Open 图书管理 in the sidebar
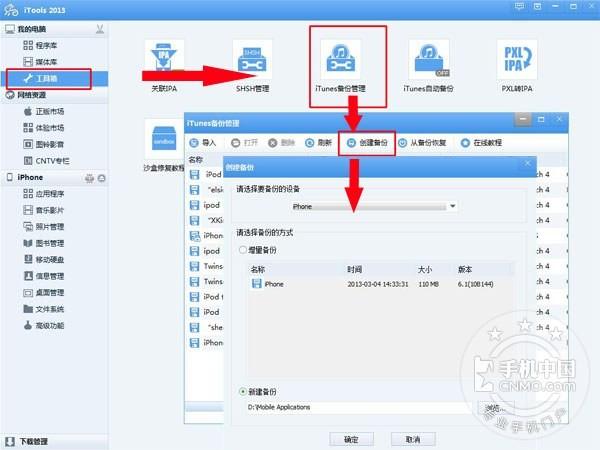This screenshot has height=450, width=600. 44,243
